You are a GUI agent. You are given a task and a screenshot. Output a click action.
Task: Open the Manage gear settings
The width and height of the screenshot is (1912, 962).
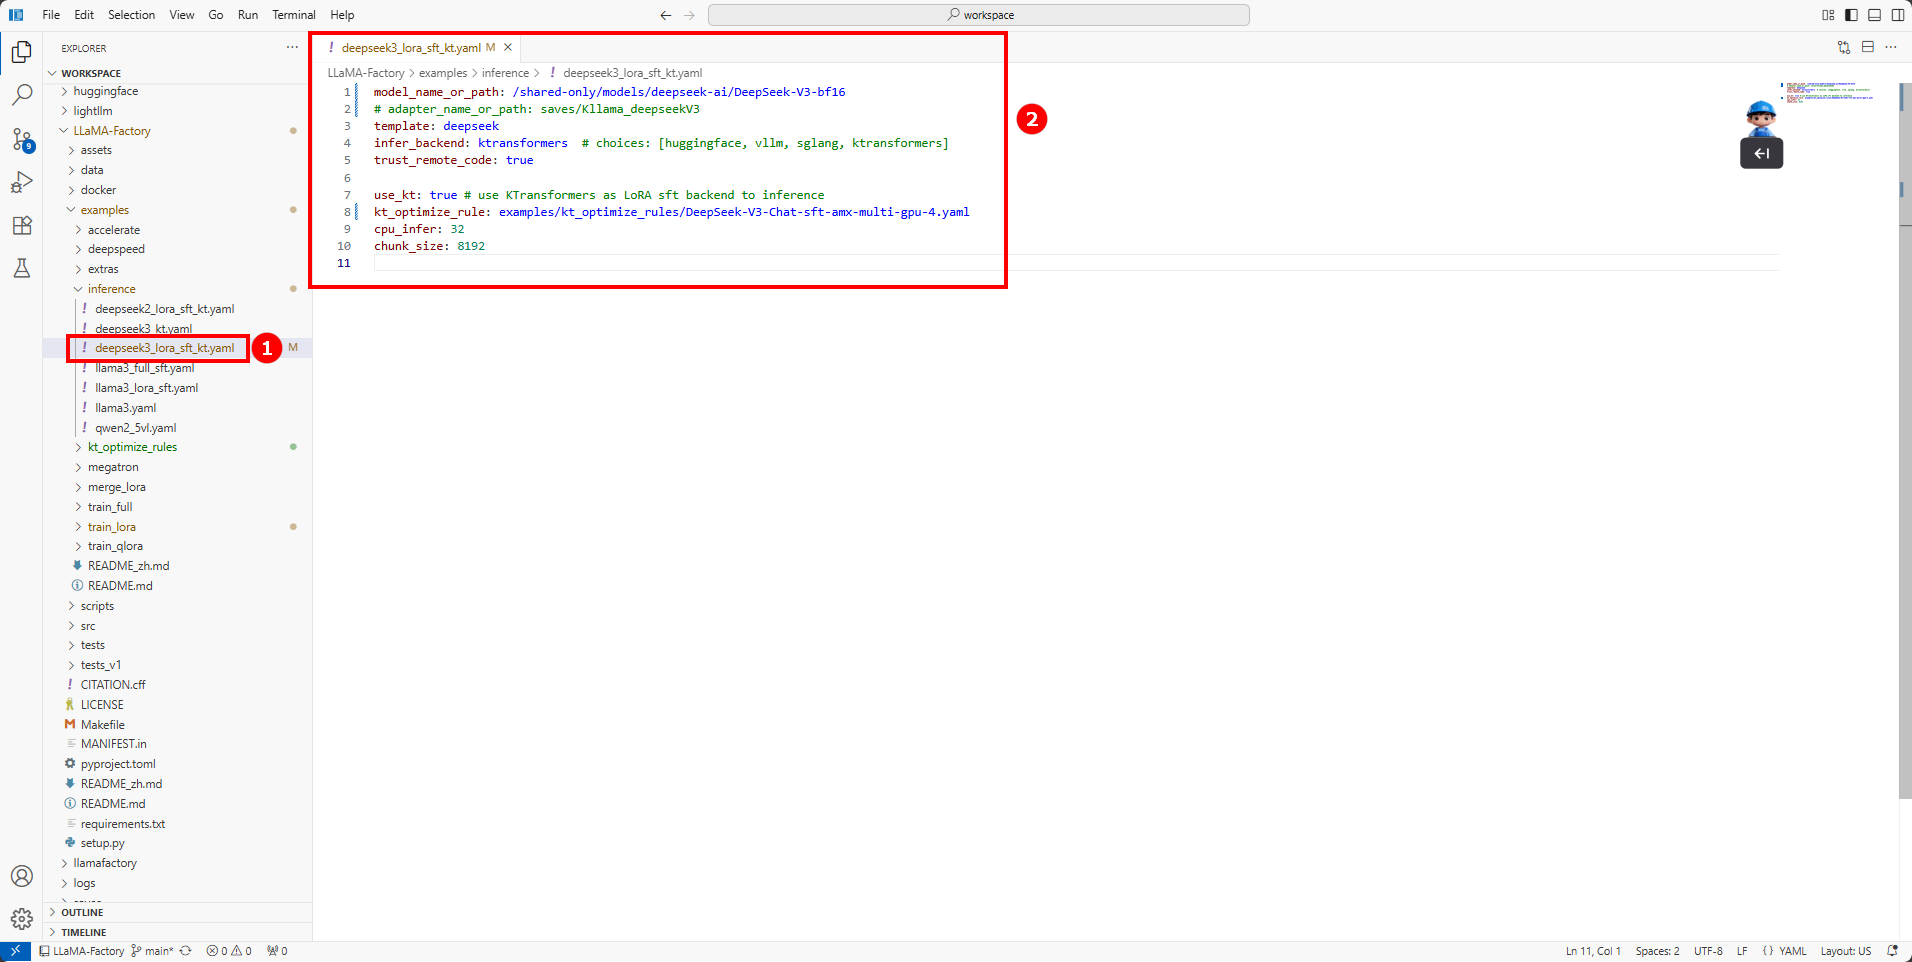pos(21,918)
